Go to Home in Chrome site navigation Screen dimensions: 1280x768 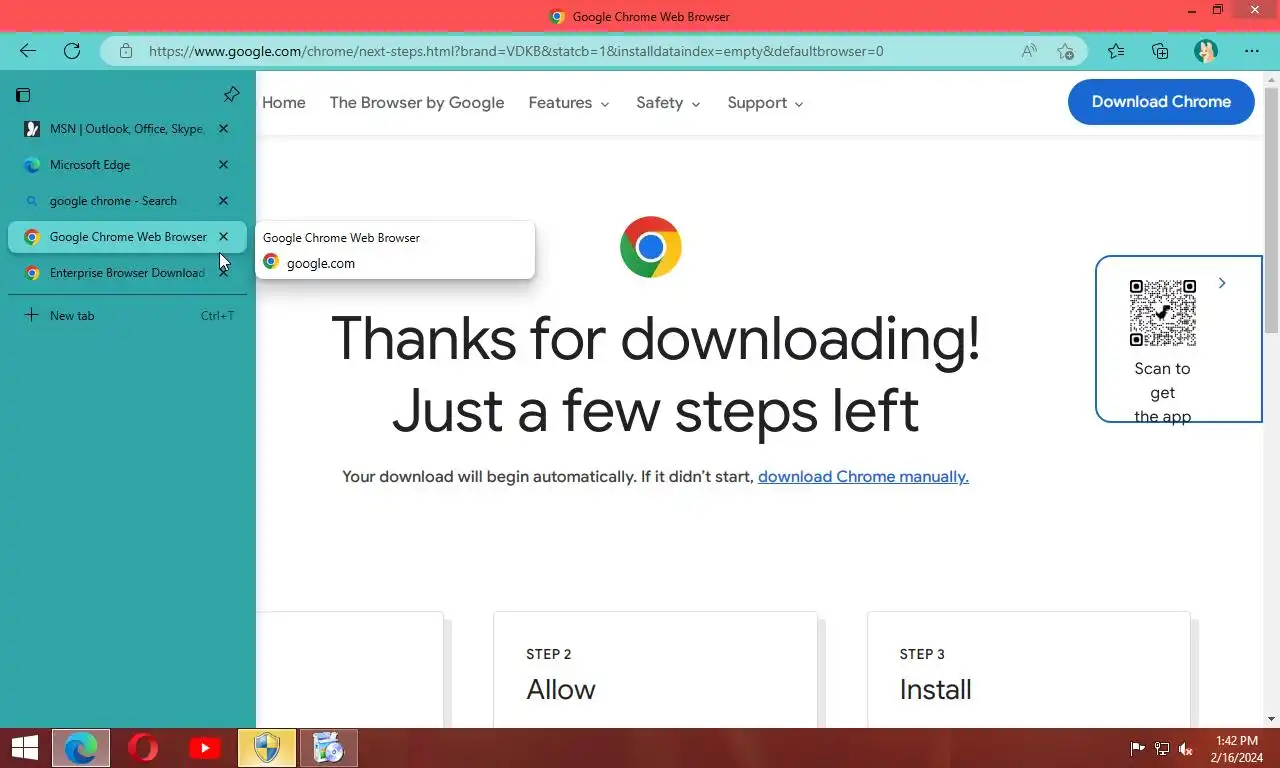pyautogui.click(x=284, y=103)
